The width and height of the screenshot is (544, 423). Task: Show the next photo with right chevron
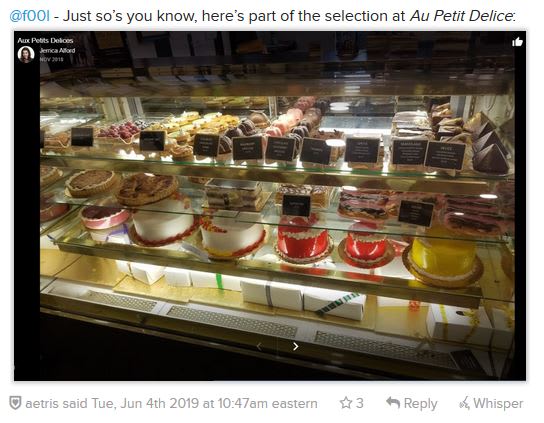295,346
